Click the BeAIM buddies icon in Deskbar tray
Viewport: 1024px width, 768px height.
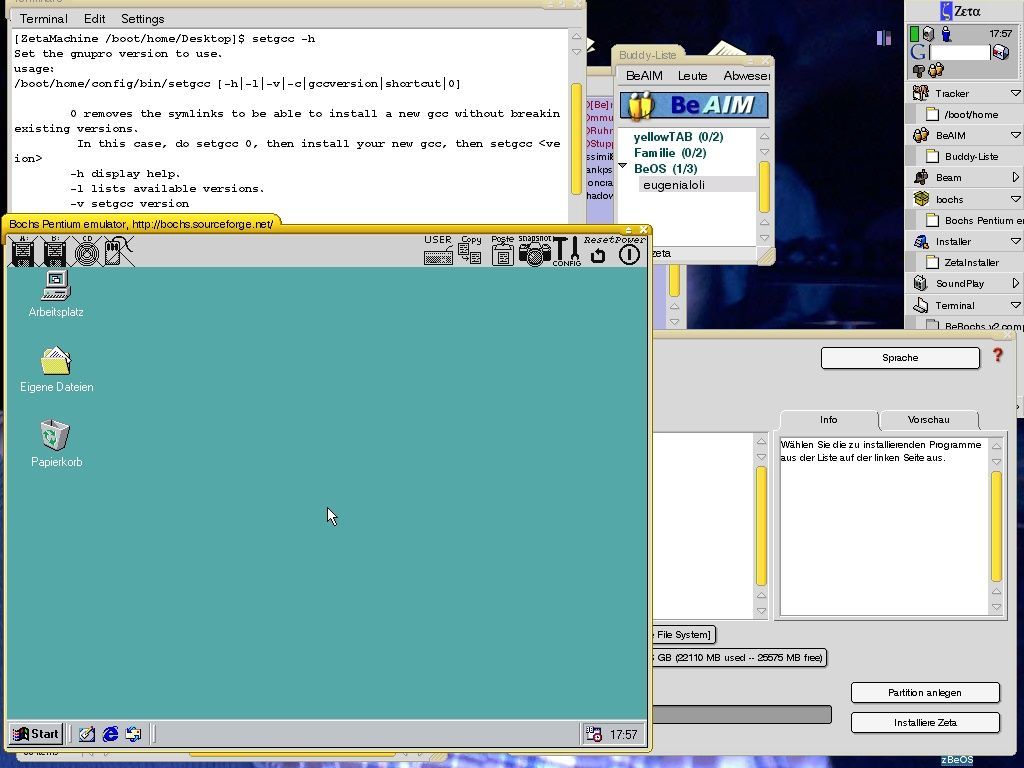[x=936, y=69]
